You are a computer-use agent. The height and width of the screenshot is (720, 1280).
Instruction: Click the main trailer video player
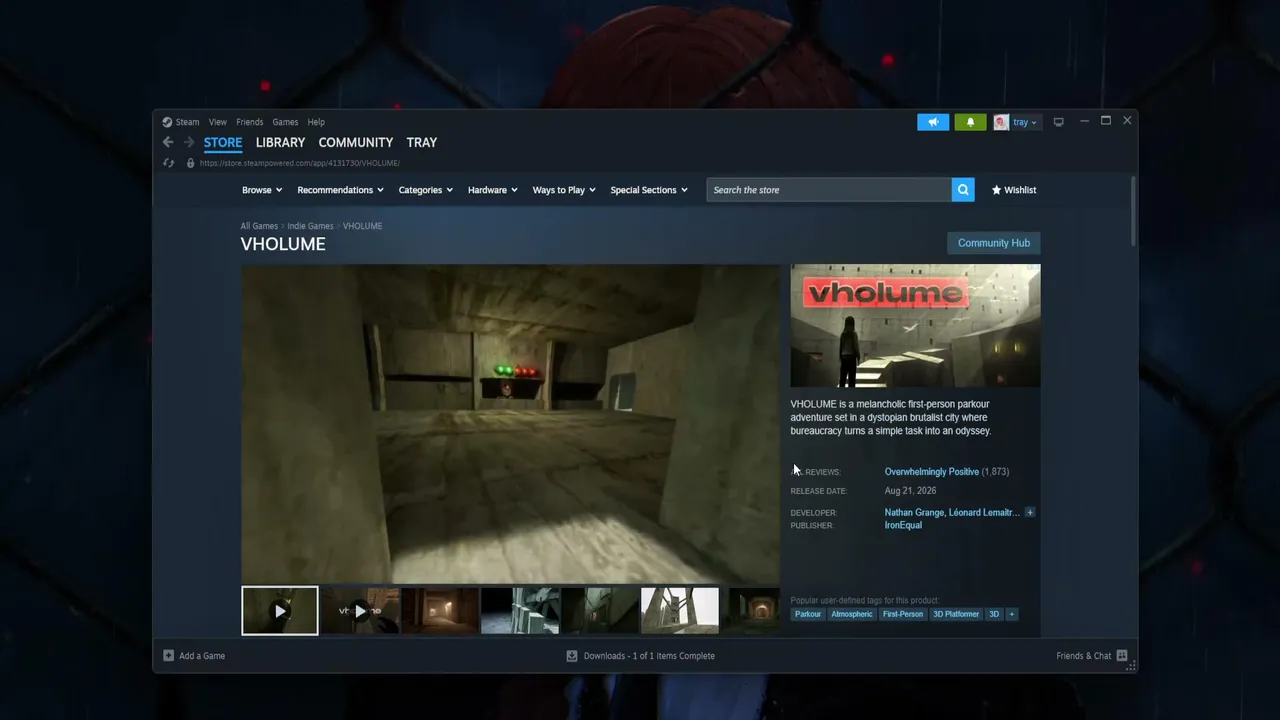click(510, 424)
